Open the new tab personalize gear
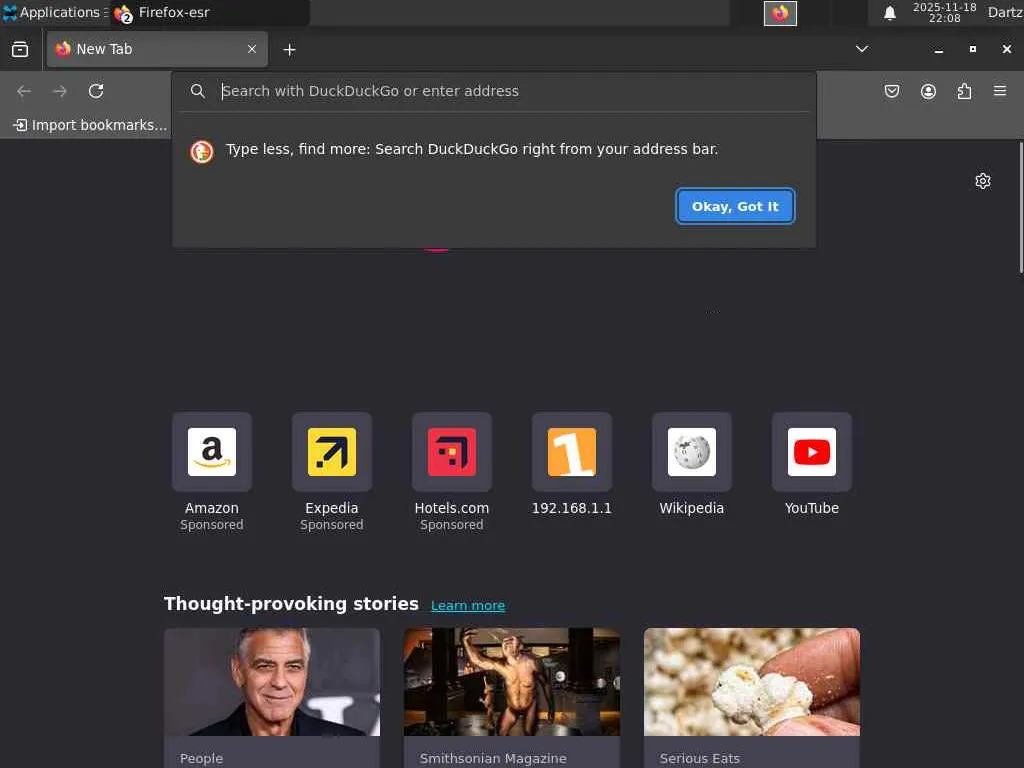Screen dimensions: 1024x768 pyautogui.click(x=982, y=181)
